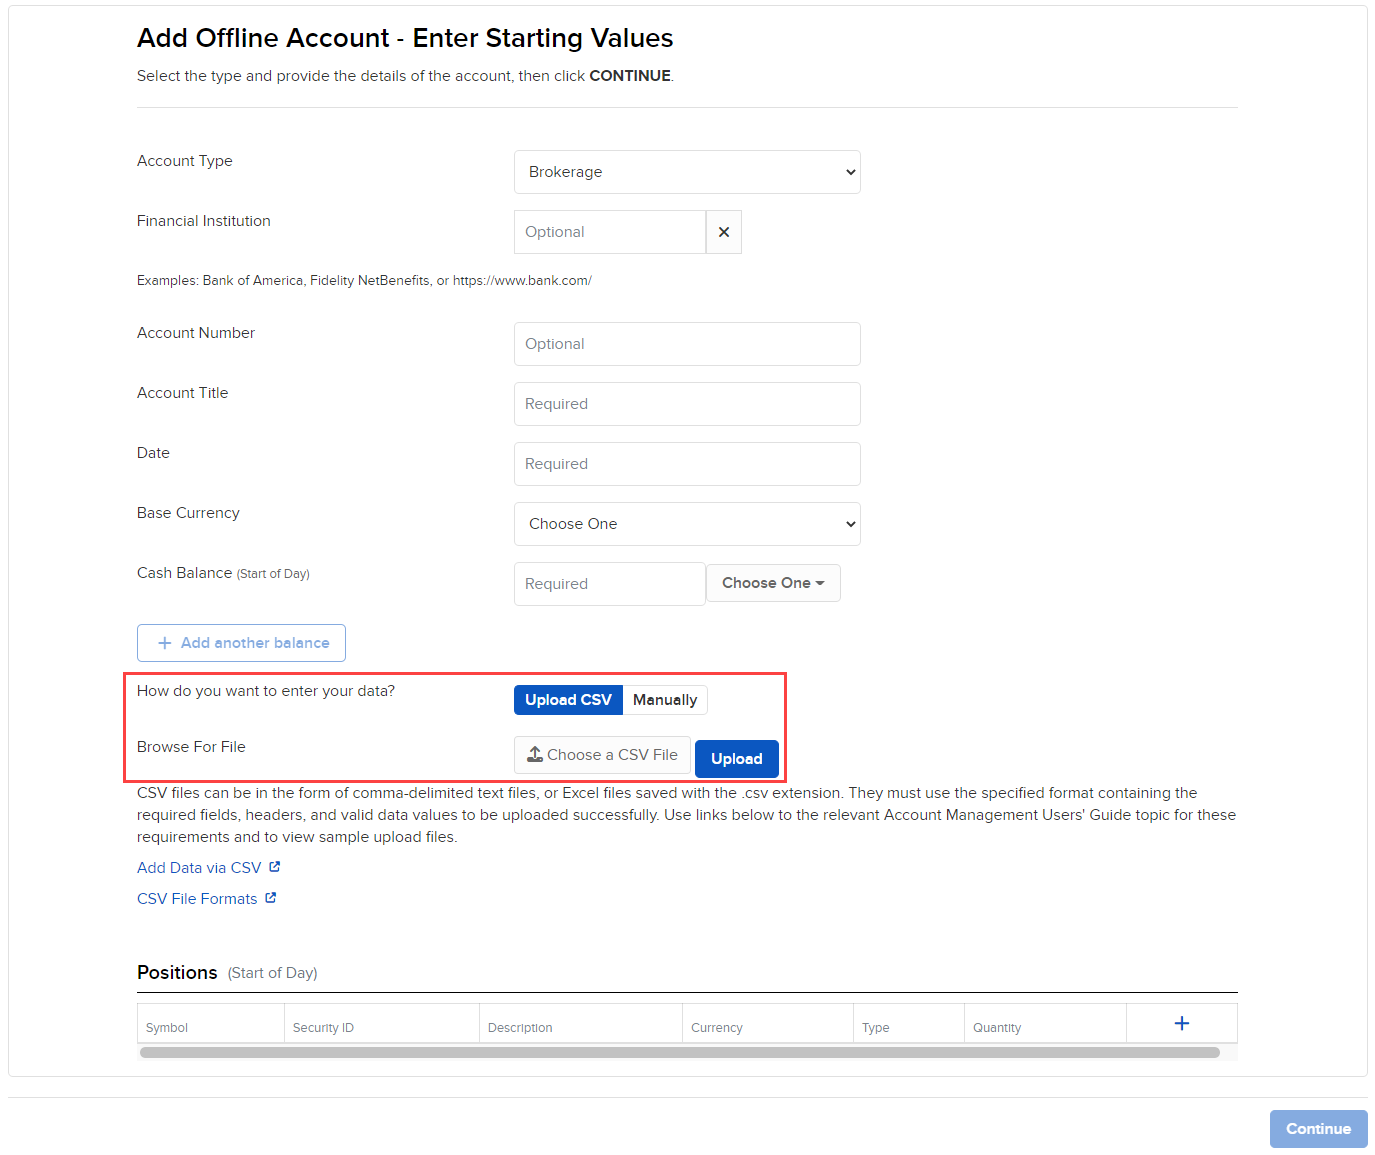This screenshot has height=1155, width=1375.
Task: Click the plus icon on Add another balance
Action: pos(164,642)
